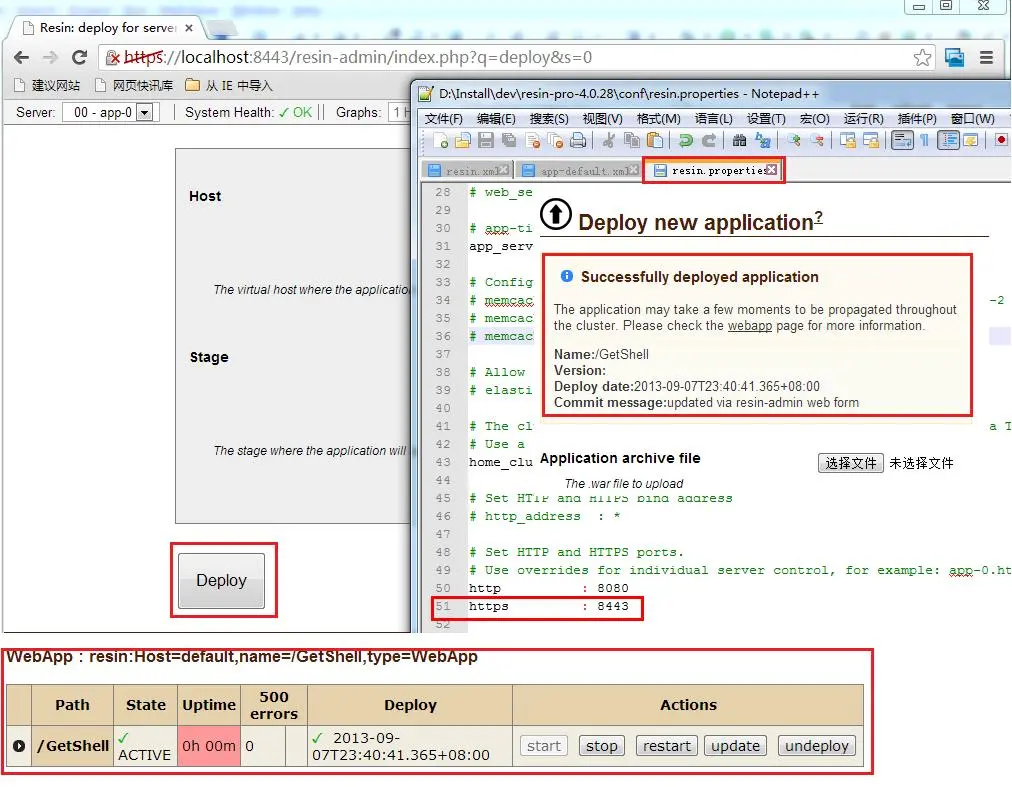
Task: Open the Graphs time range dropdown
Action: [x=398, y=112]
